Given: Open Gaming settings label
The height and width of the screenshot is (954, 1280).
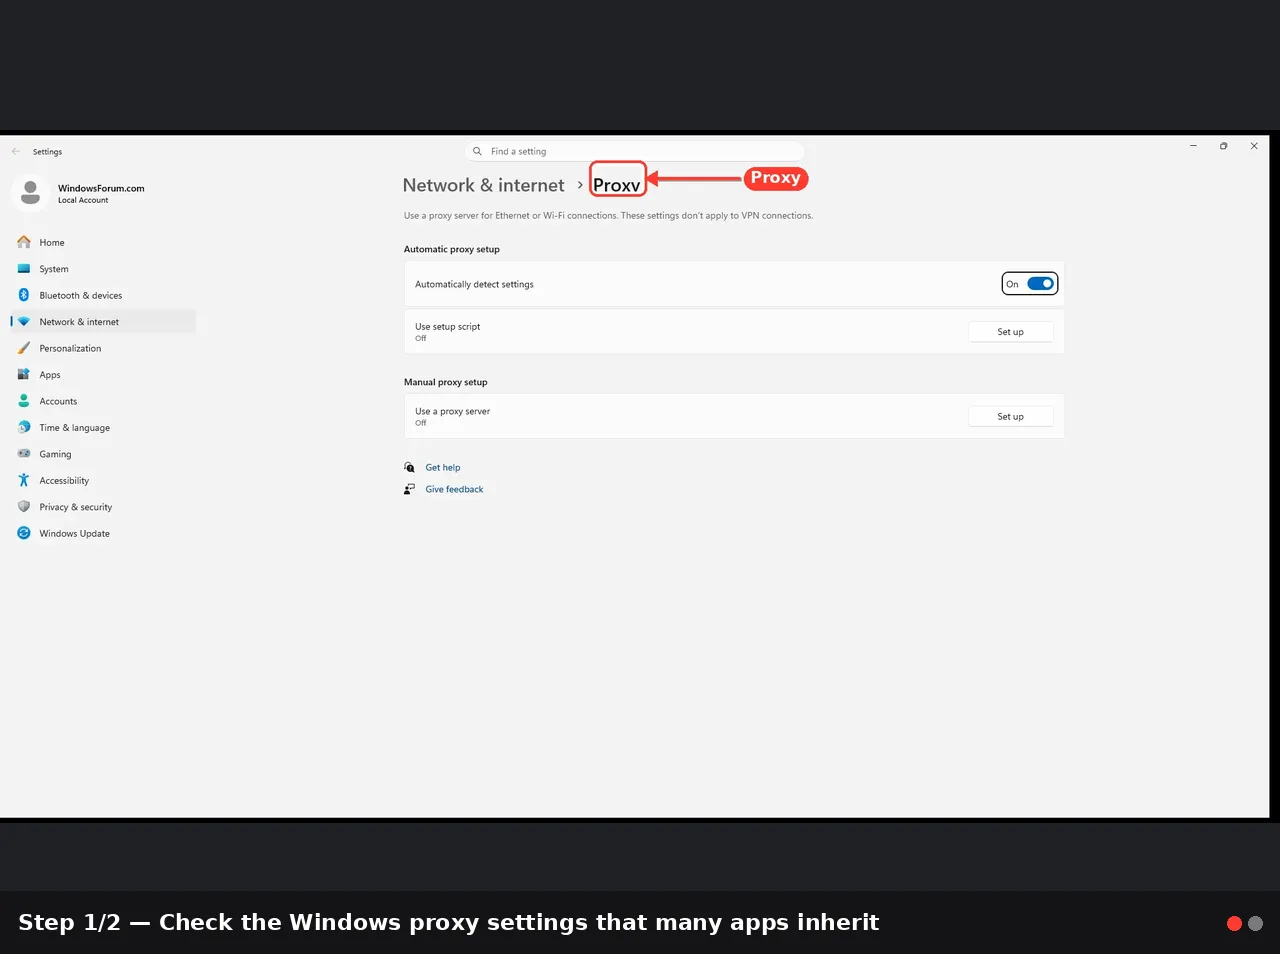Looking at the screenshot, I should 55,454.
